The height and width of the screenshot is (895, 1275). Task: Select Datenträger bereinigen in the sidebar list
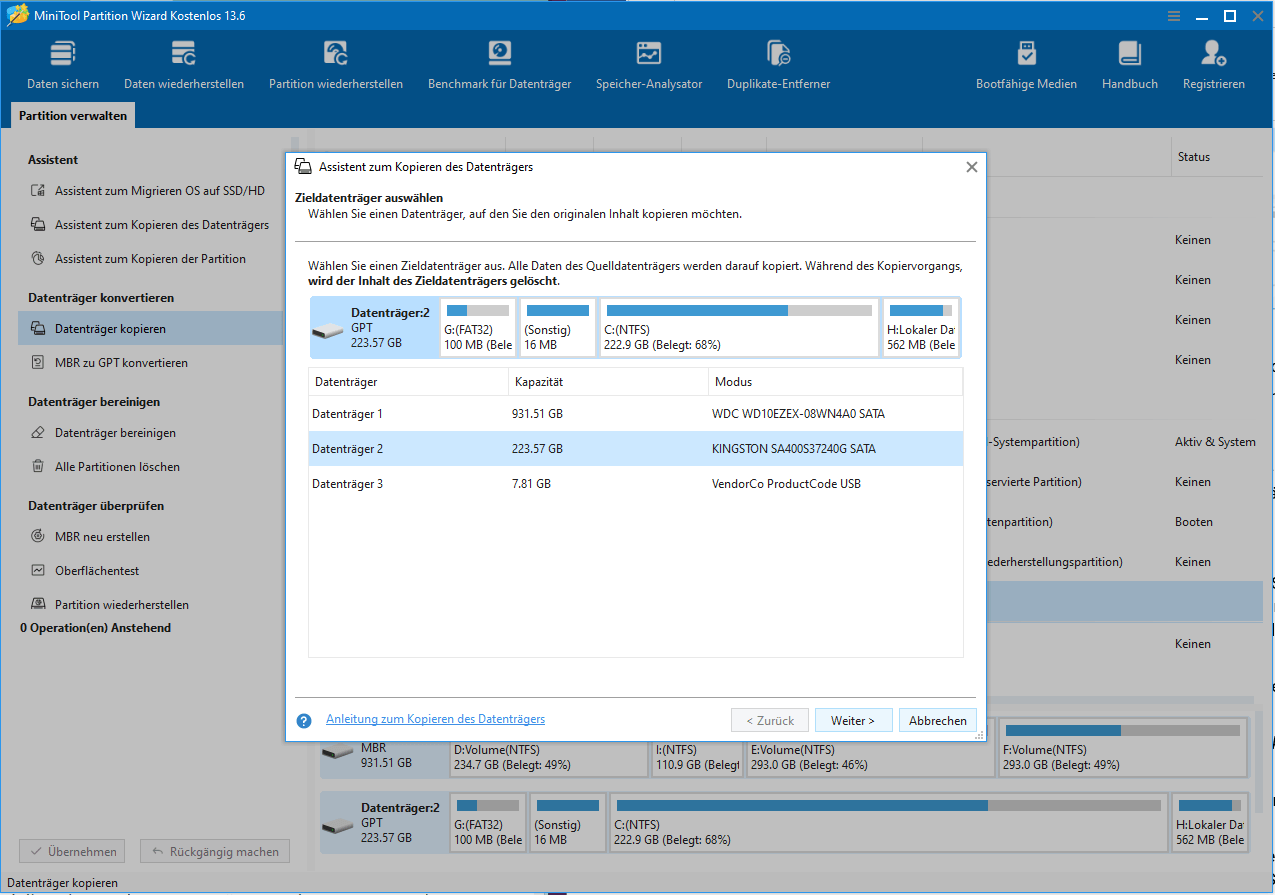(x=115, y=433)
